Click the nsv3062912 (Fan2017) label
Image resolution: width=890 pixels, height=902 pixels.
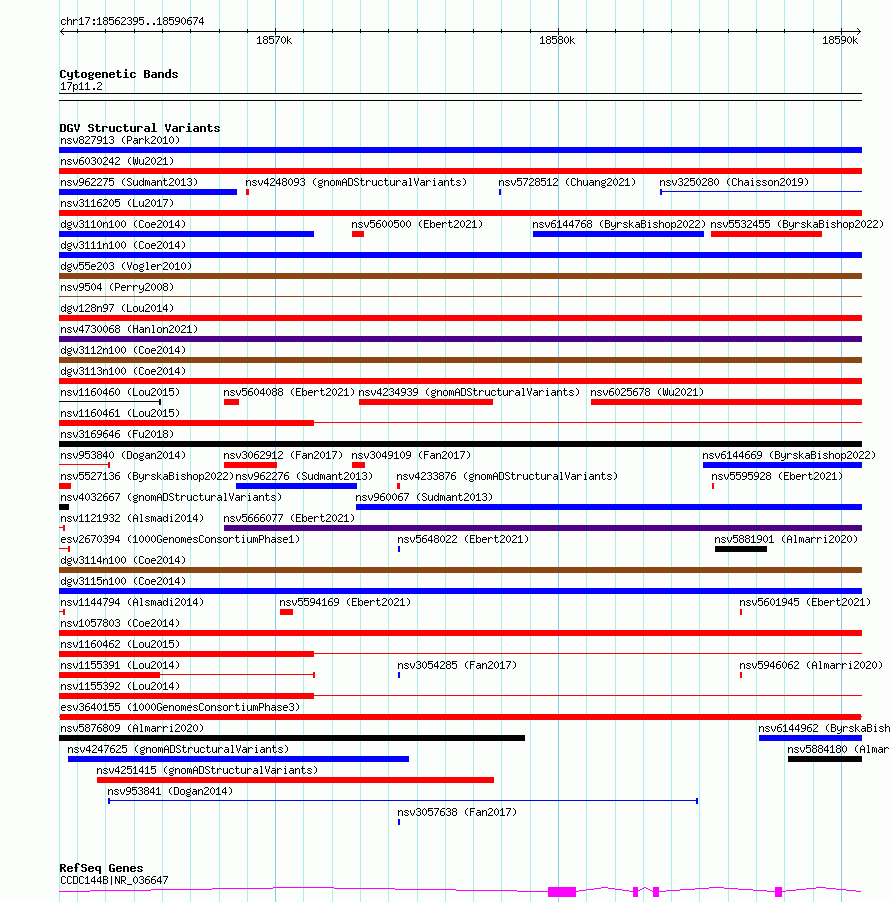coord(283,455)
